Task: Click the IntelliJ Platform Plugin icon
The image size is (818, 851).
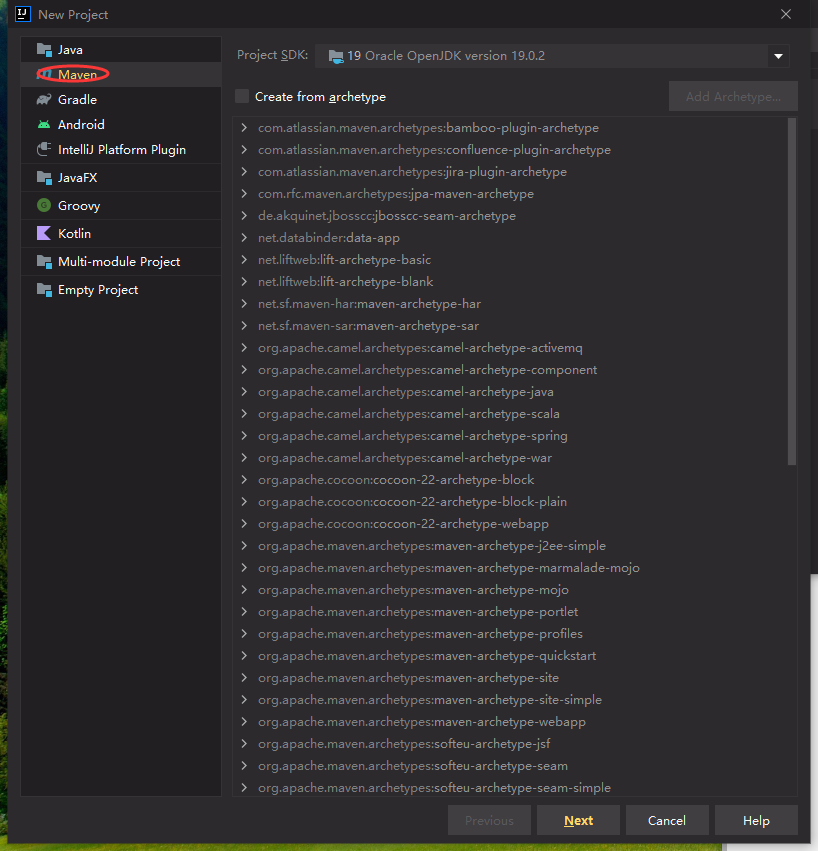Action: click(44, 149)
